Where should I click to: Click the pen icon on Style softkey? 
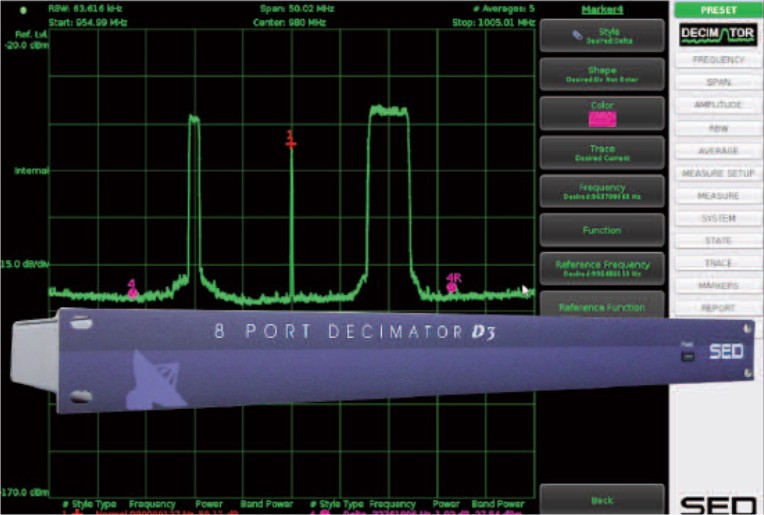tap(577, 35)
